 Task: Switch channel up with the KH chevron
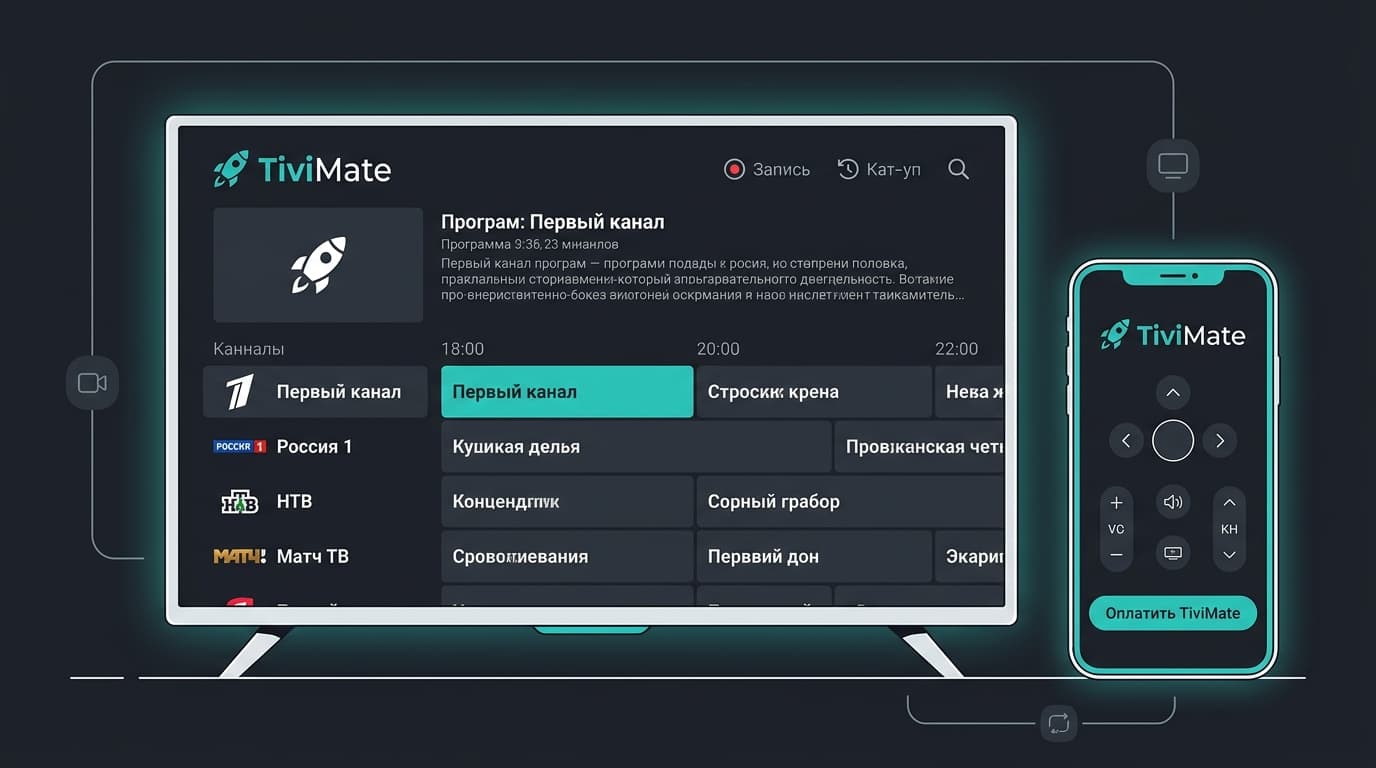point(1230,503)
